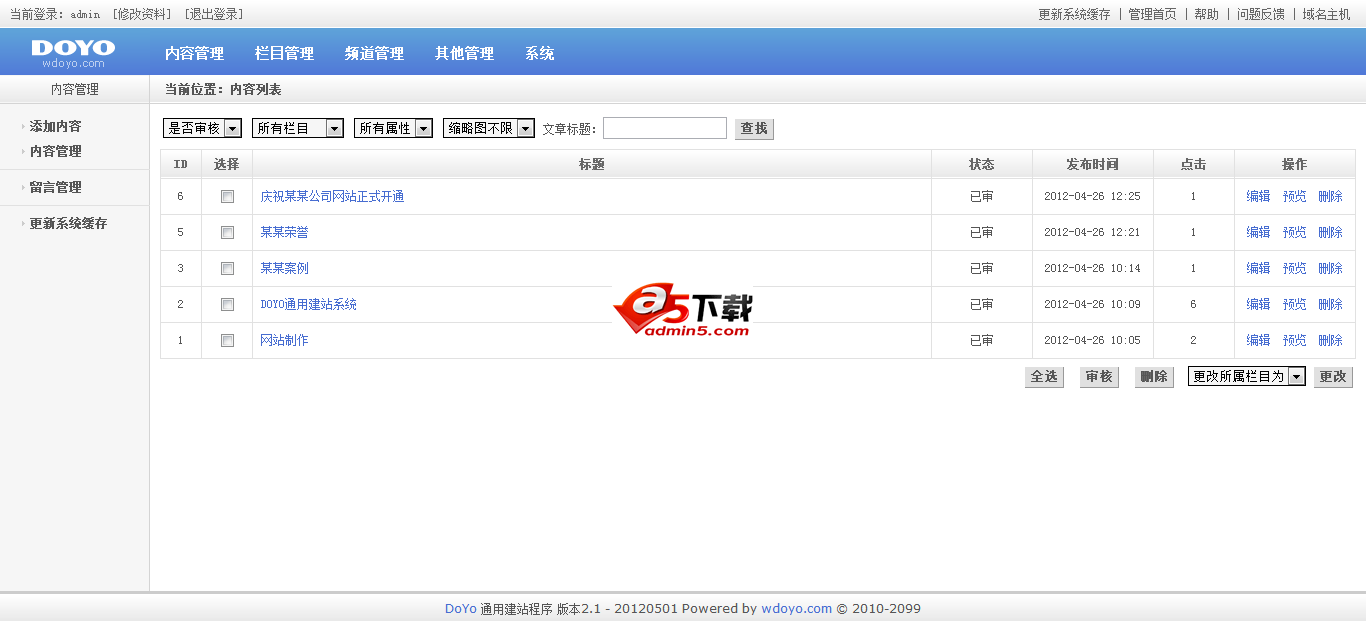Tick the checkbox for 某某荣誉 row

pyautogui.click(x=227, y=233)
